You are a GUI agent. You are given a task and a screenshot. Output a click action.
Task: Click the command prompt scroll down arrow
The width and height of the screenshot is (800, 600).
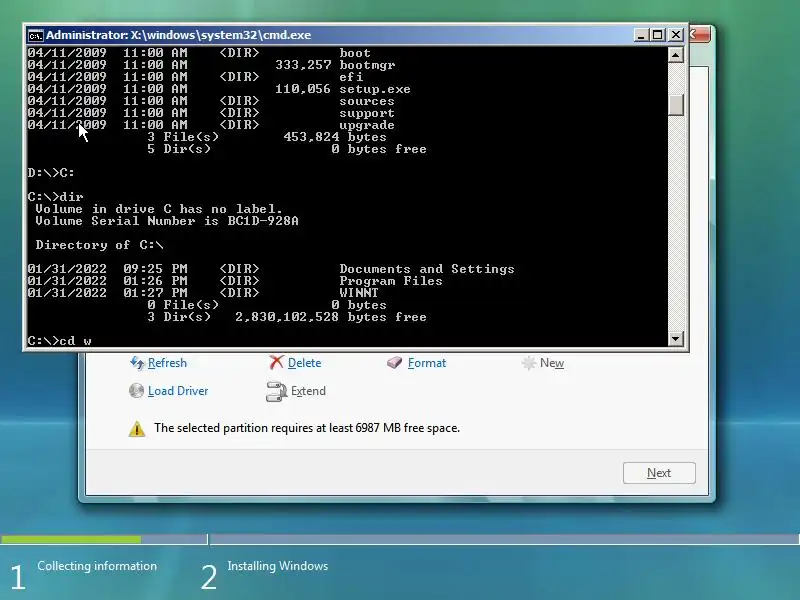click(x=676, y=338)
